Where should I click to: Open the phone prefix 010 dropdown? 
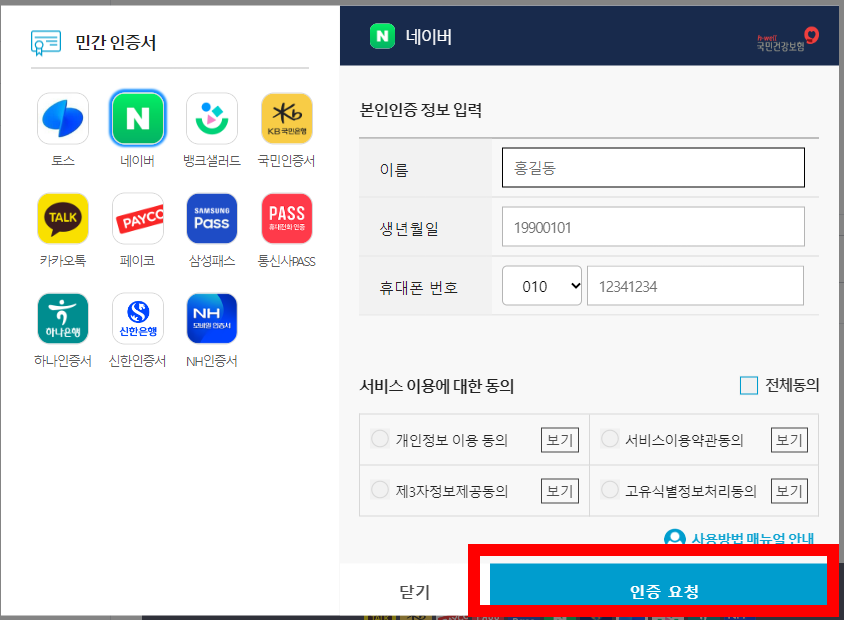[x=541, y=285]
